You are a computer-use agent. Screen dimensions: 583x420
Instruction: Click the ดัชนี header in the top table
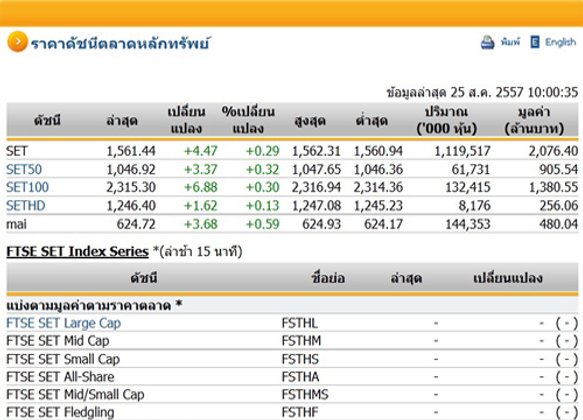click(47, 121)
